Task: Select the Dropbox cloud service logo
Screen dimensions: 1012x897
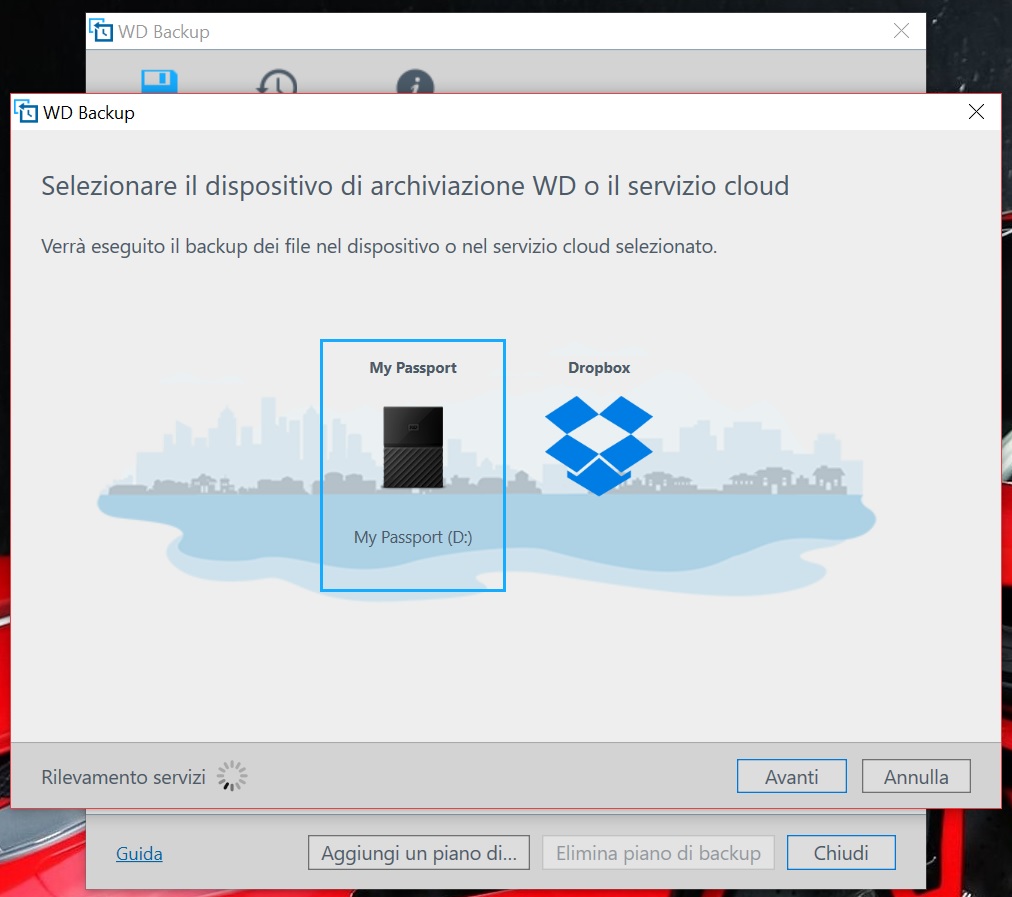Action: [x=599, y=446]
